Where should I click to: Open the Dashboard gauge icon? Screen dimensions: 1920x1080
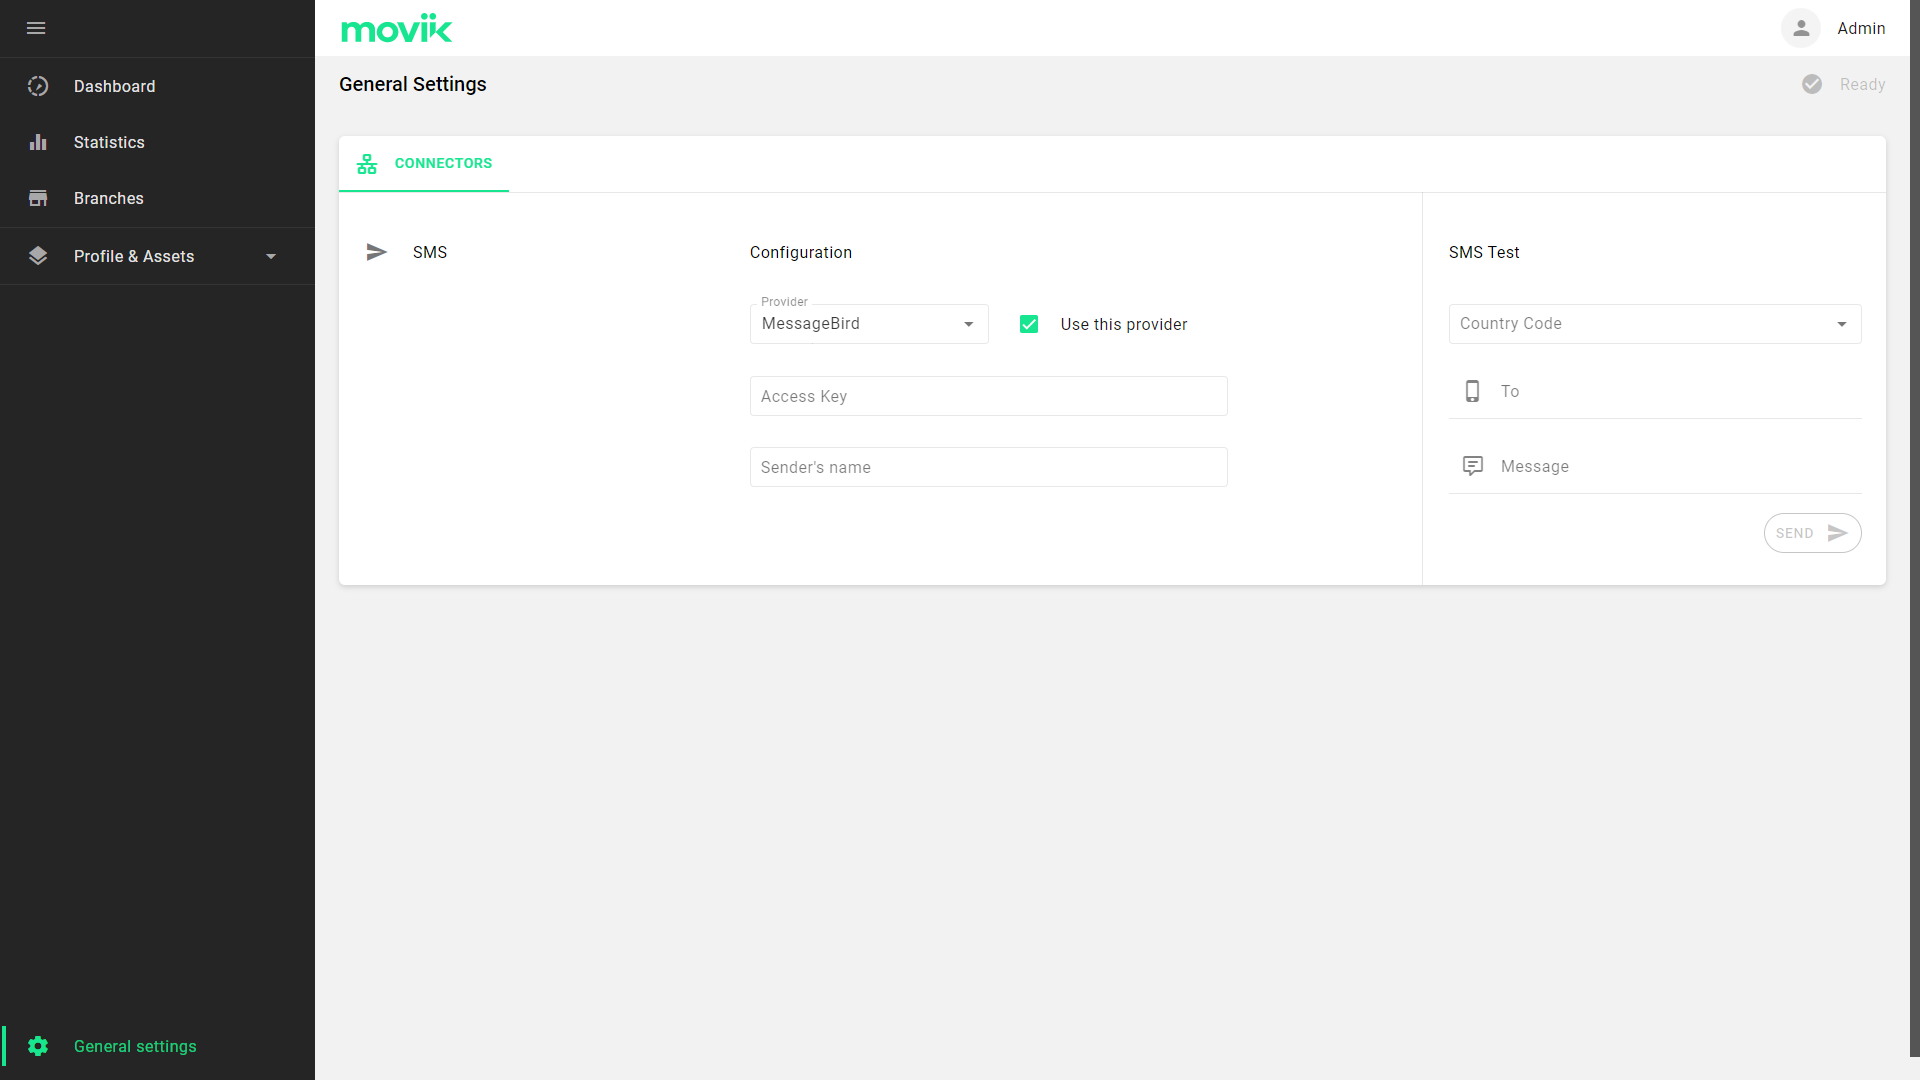(38, 86)
